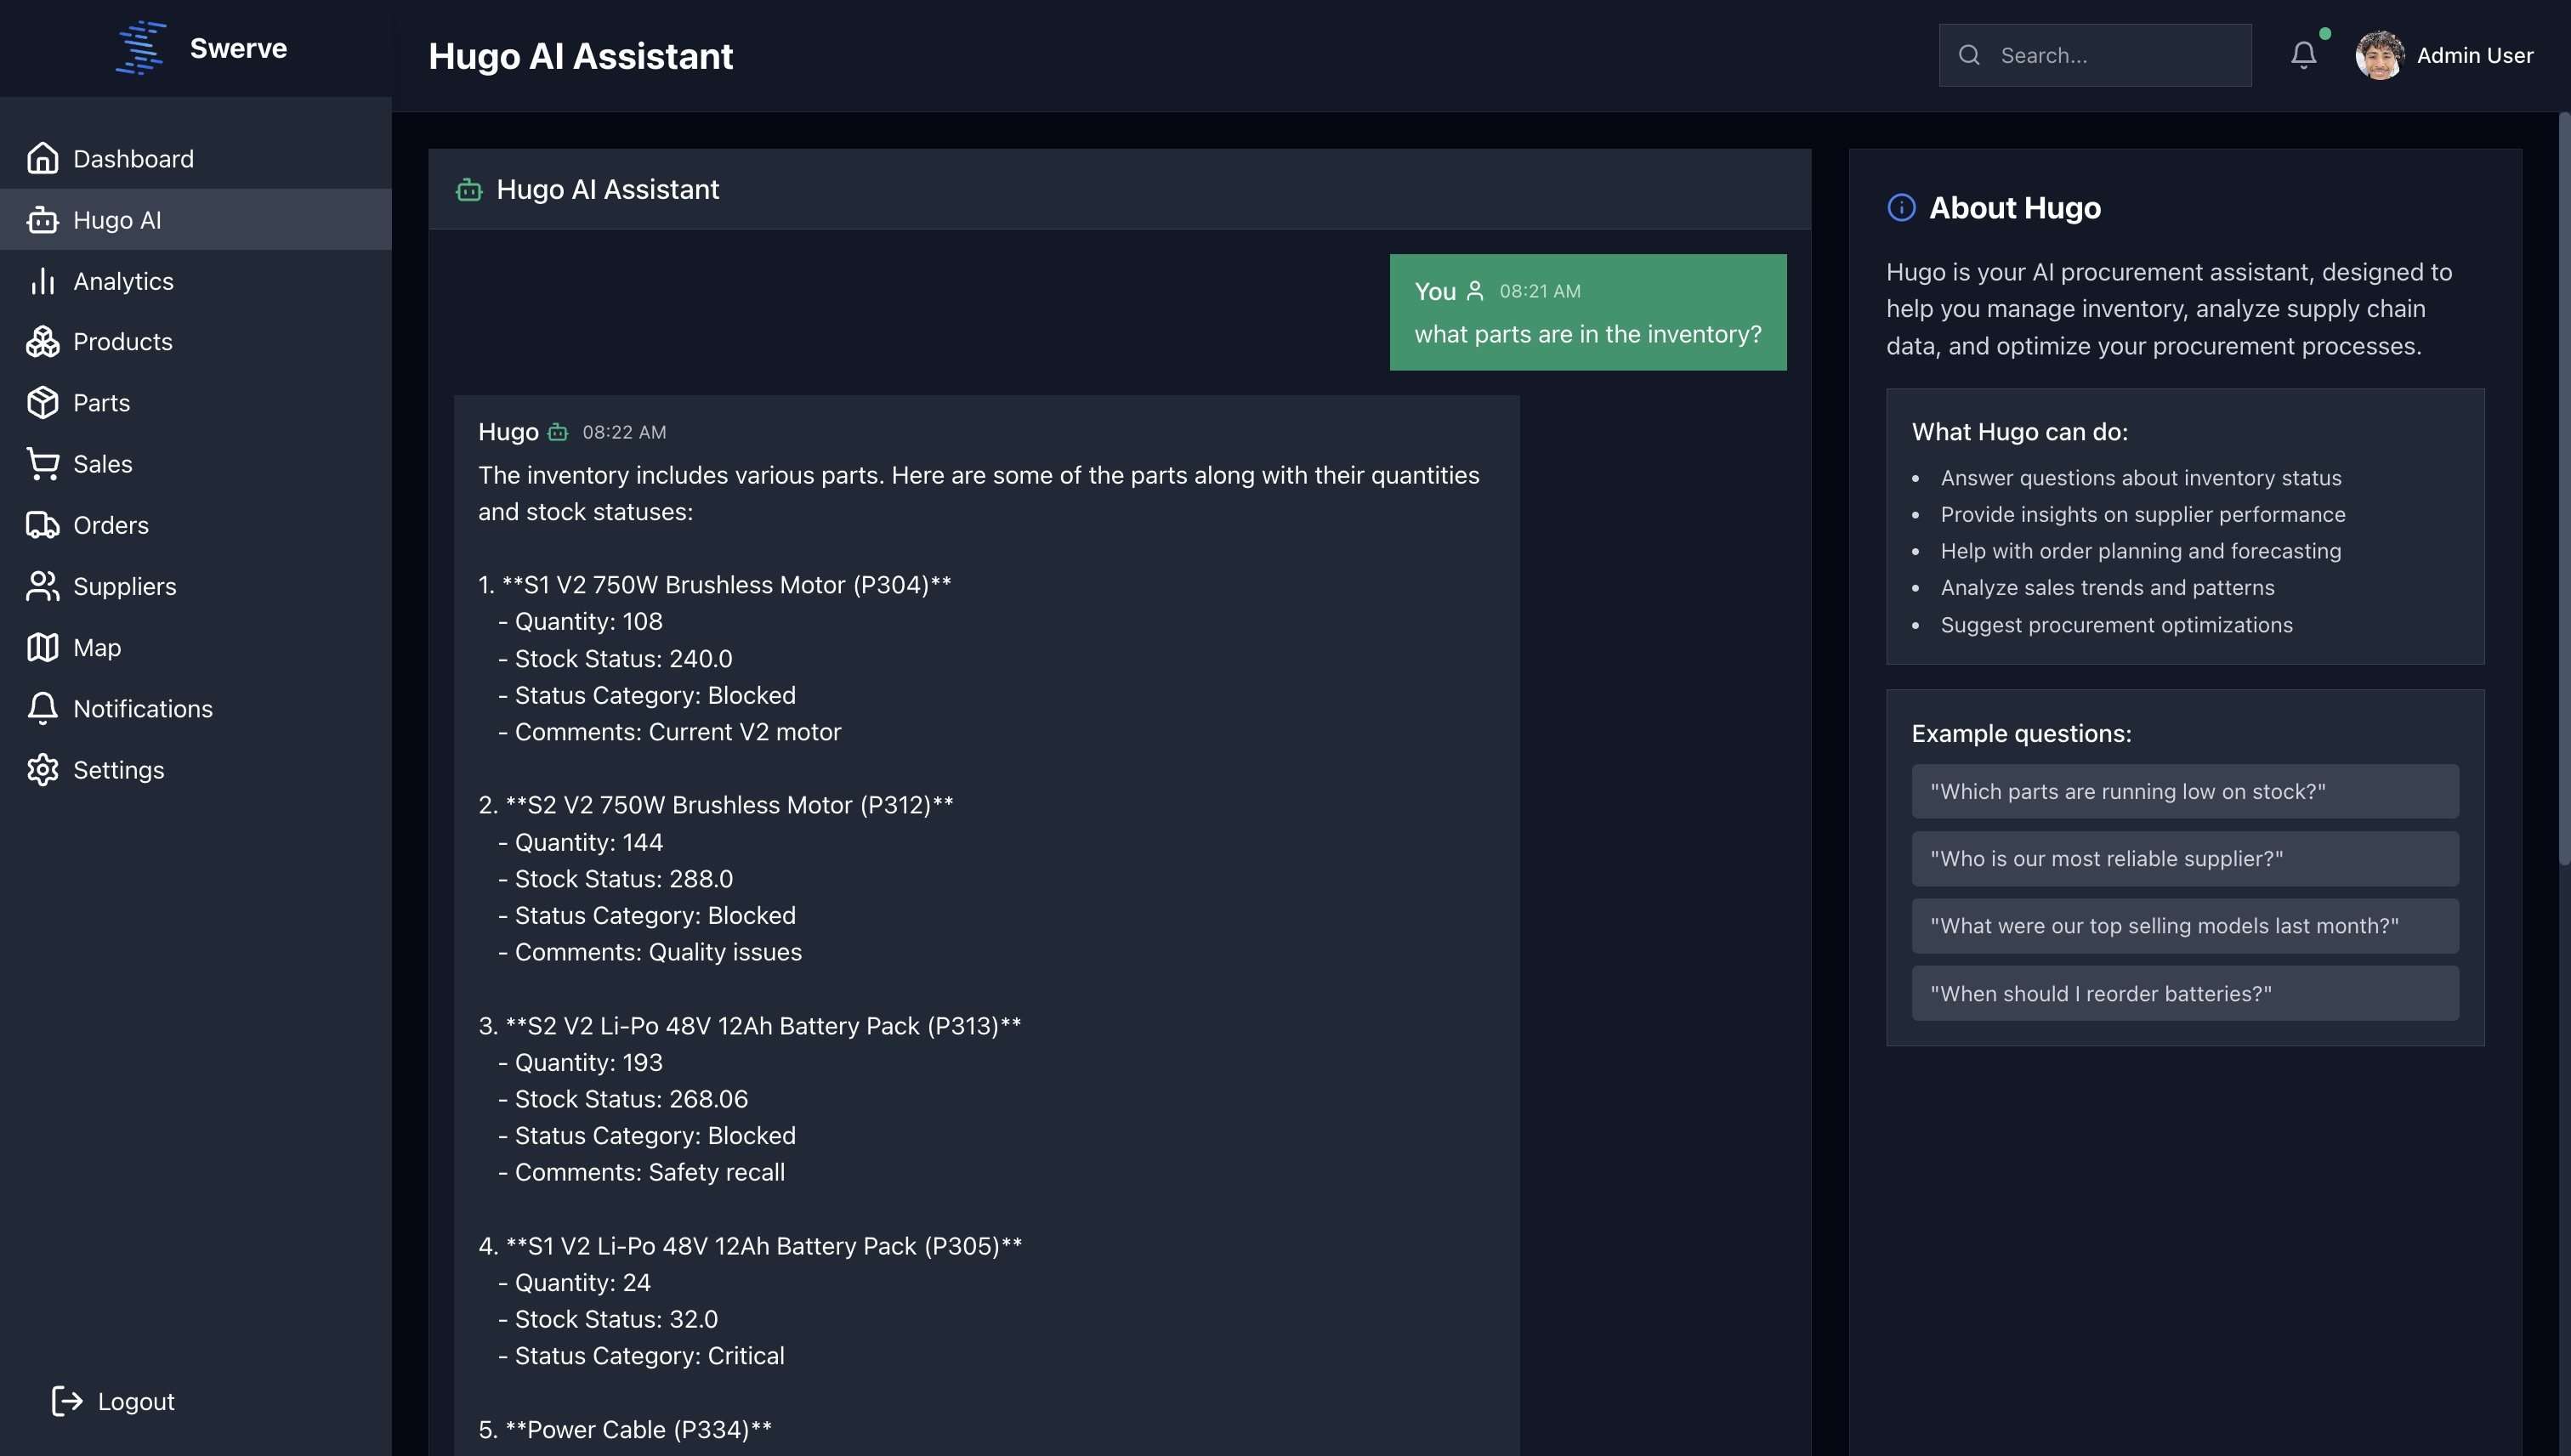The image size is (2571, 1456).
Task: Open the Notifications menu item
Action: point(142,709)
